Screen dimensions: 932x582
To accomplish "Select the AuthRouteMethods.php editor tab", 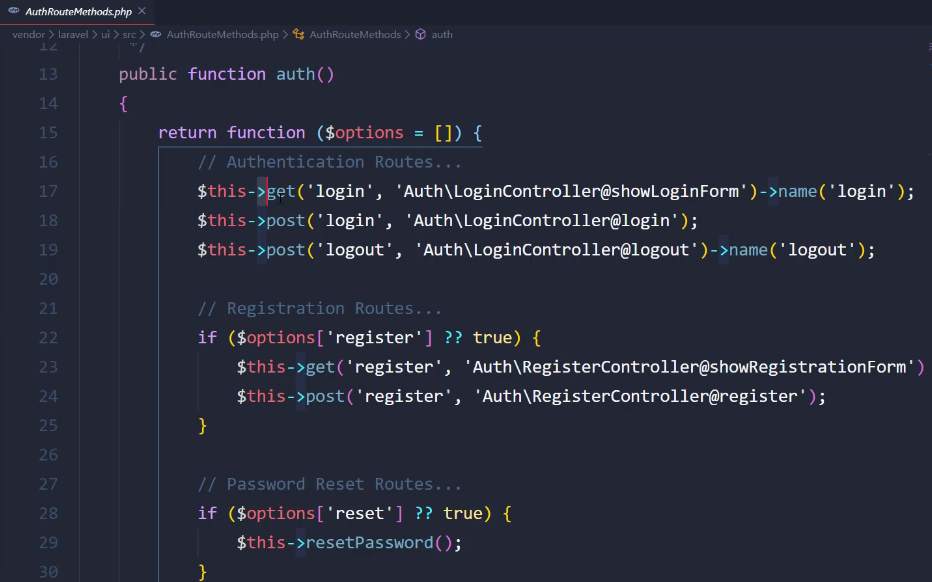I will coord(80,10).
